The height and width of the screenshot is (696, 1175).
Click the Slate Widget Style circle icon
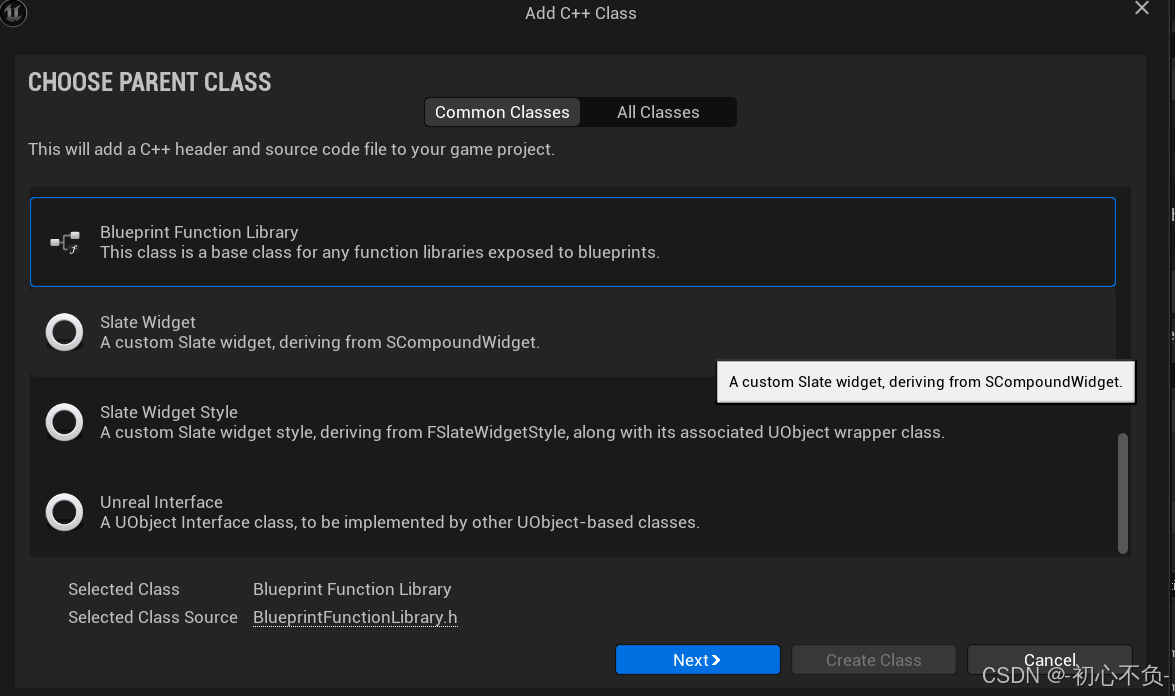coord(65,422)
